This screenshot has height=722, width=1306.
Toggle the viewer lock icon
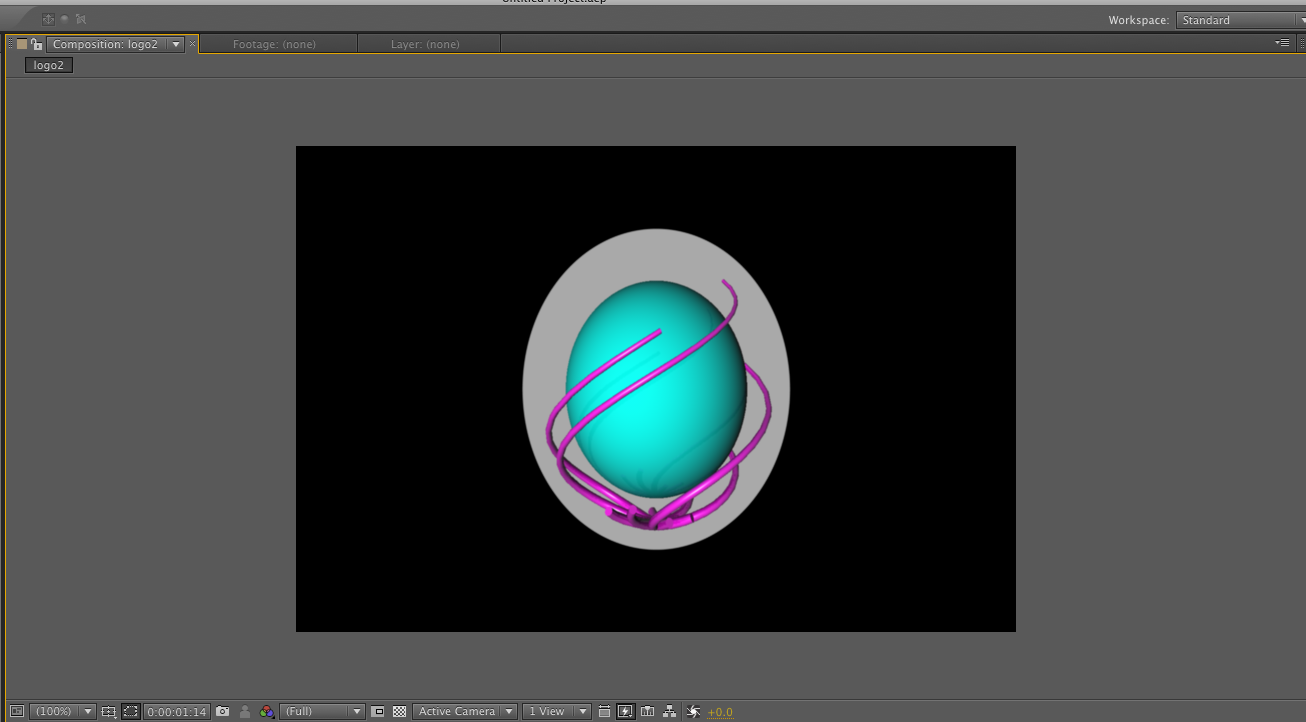click(36, 44)
